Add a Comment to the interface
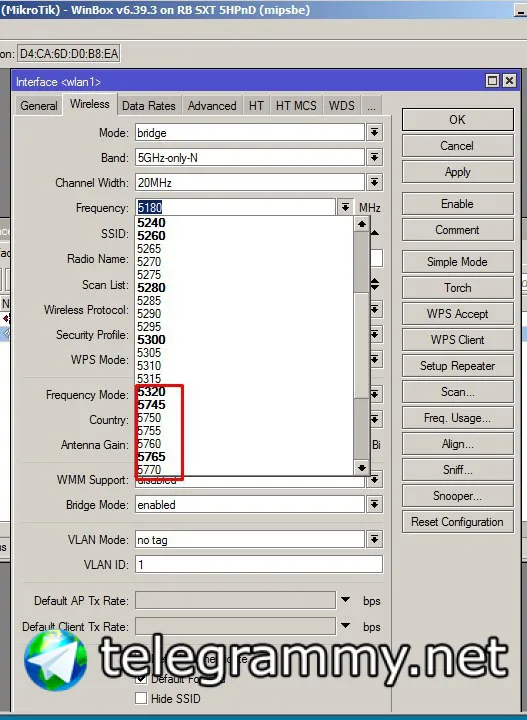527x720 pixels. point(458,230)
